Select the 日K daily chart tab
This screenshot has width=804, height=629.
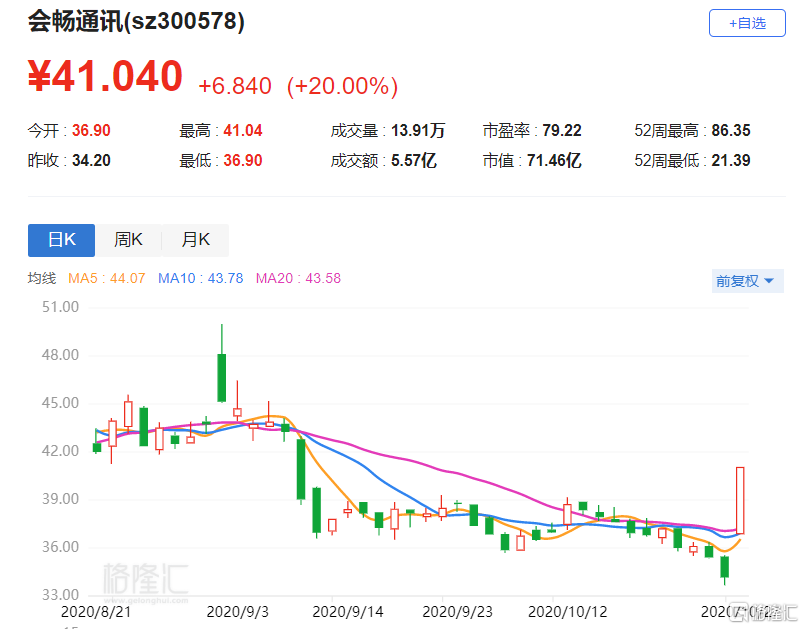[61, 240]
